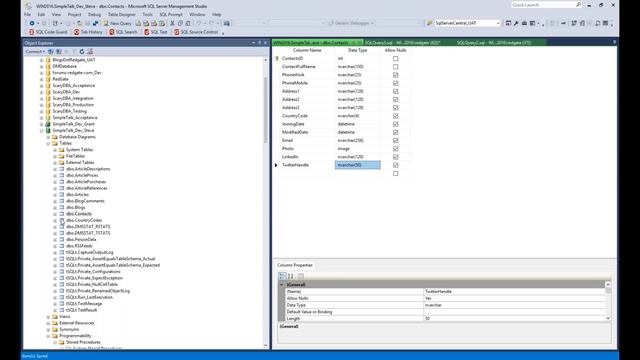
Task: Open SQL Test from toolbar
Action: 156,32
